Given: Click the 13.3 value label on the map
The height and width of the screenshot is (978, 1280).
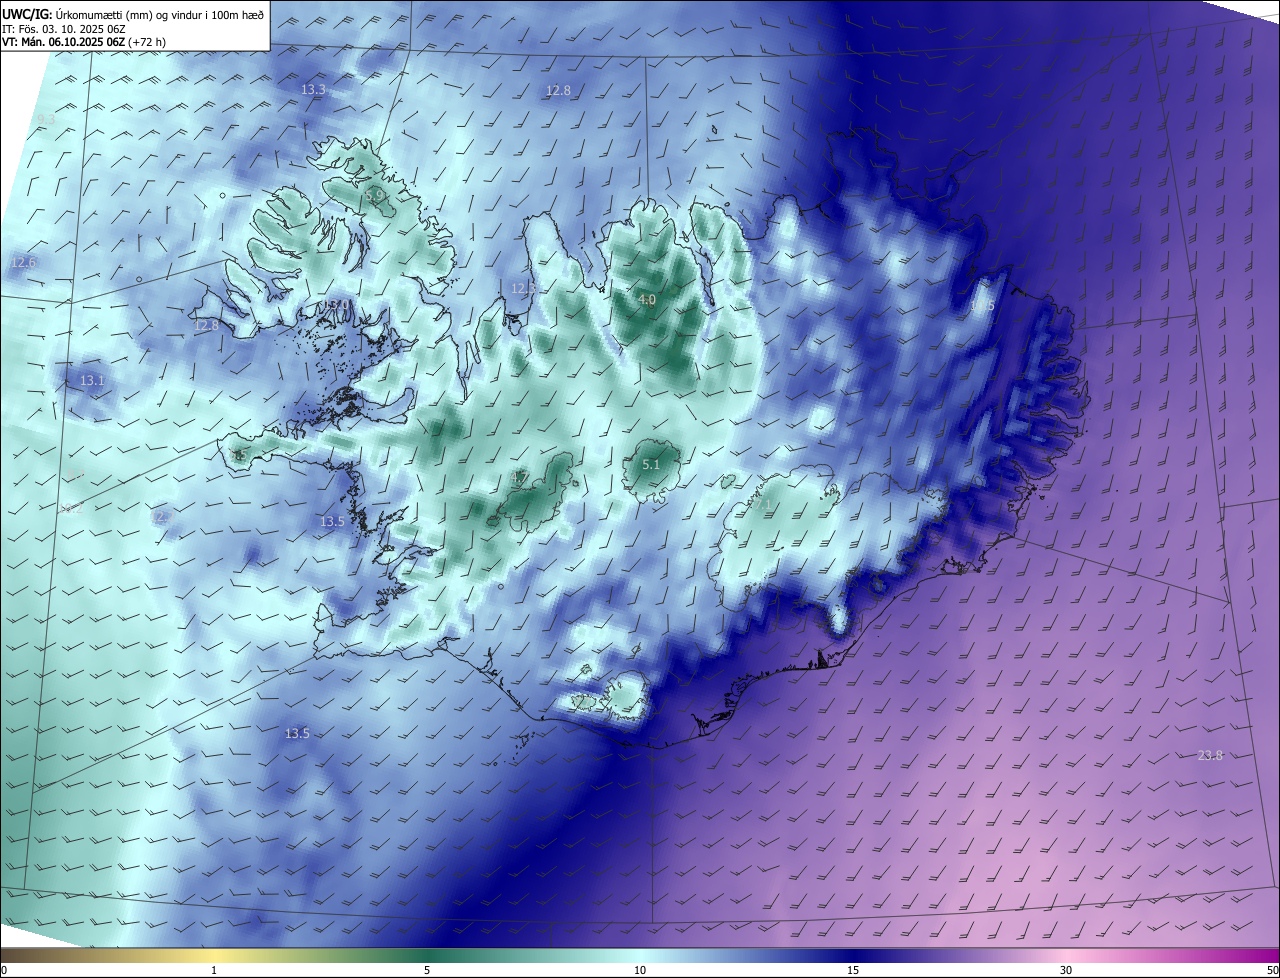Looking at the screenshot, I should pyautogui.click(x=313, y=90).
